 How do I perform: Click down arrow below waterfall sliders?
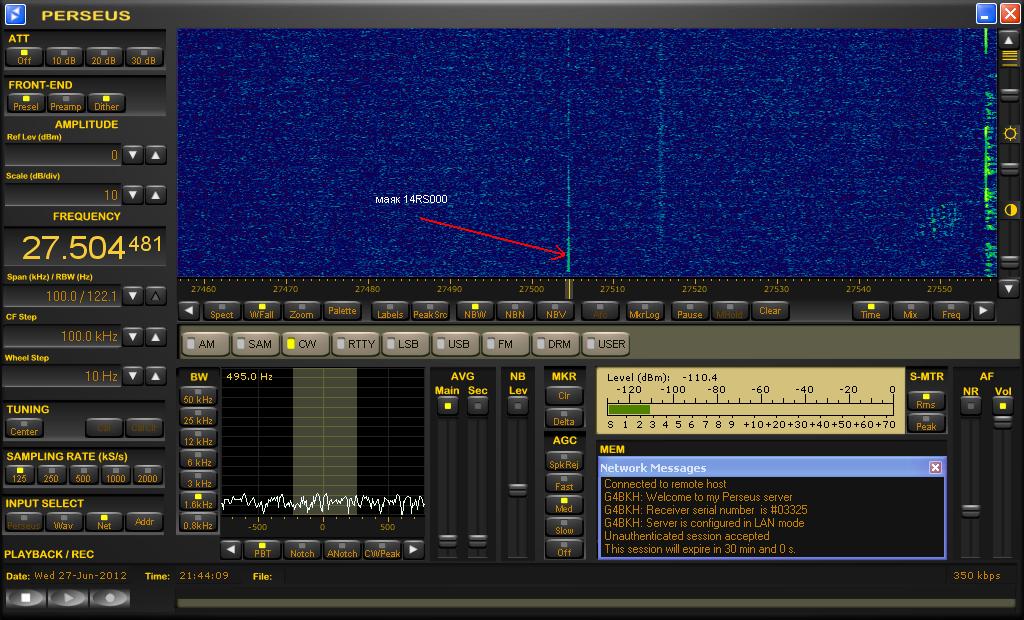[x=1009, y=287]
